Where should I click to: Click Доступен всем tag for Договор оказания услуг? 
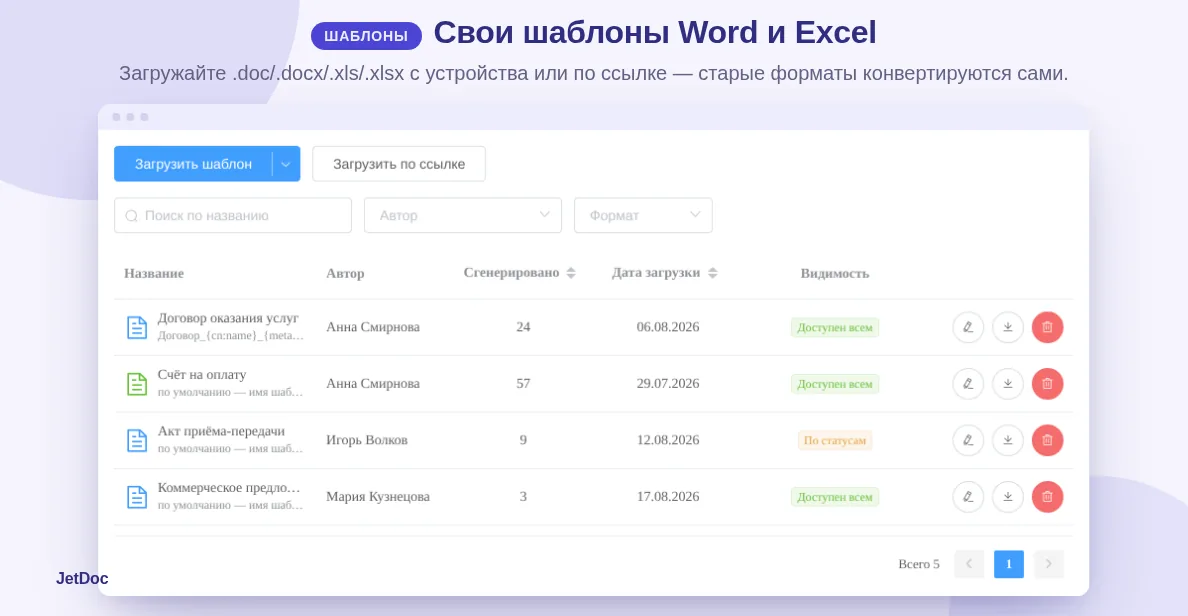[834, 327]
